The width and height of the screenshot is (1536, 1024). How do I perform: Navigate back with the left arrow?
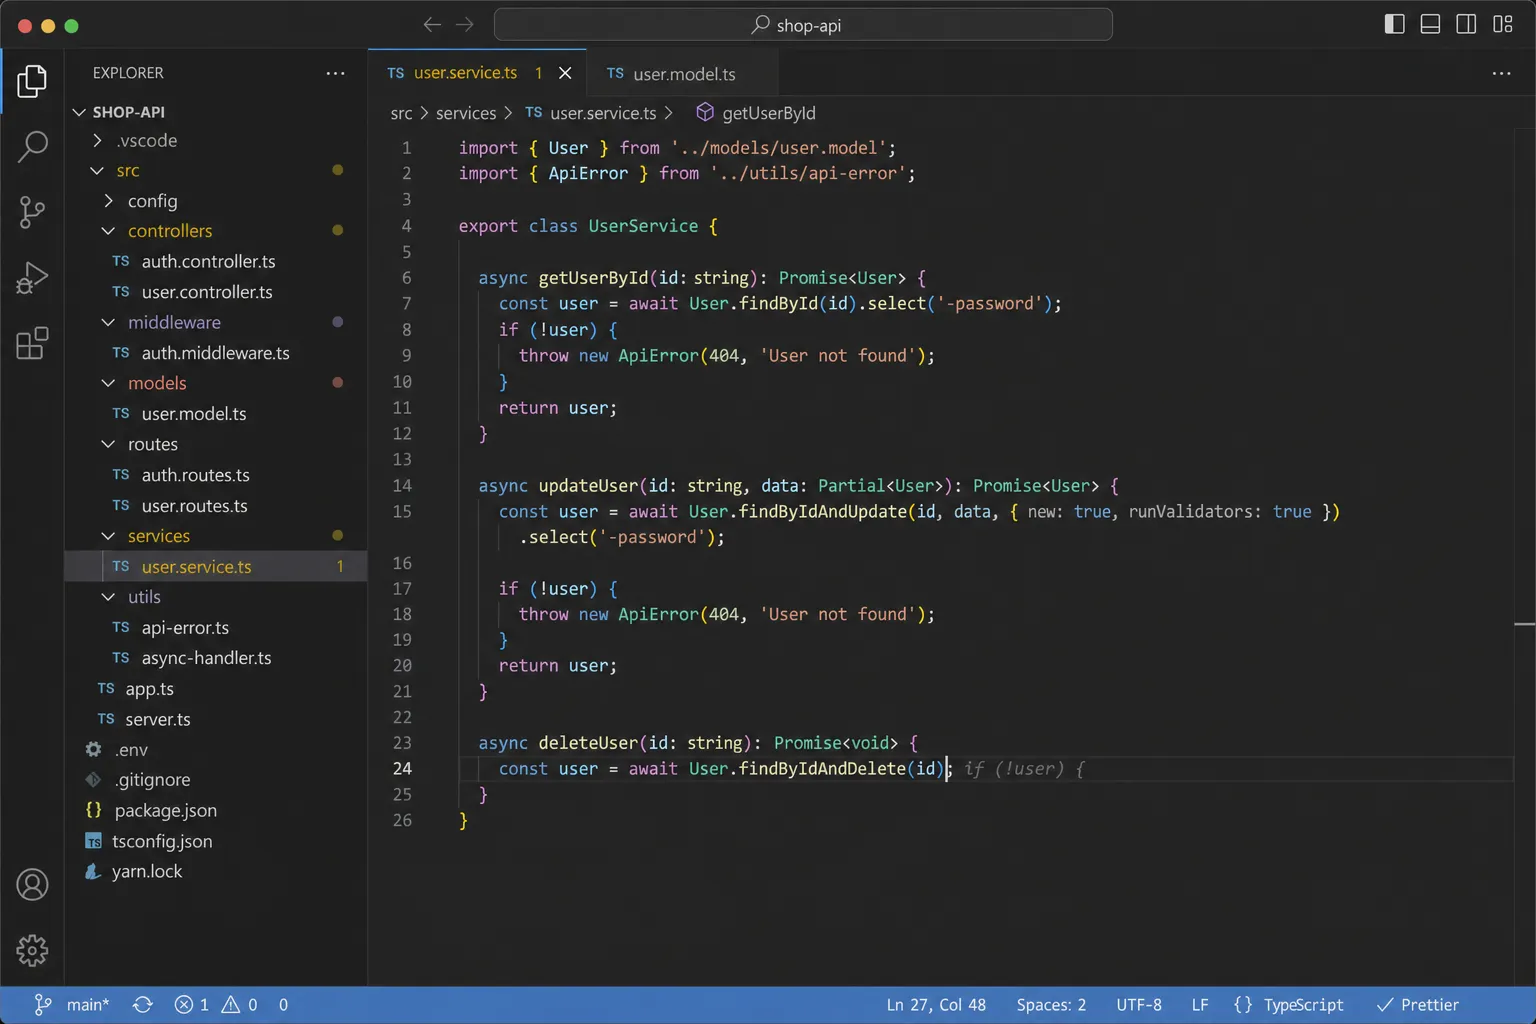pyautogui.click(x=432, y=25)
